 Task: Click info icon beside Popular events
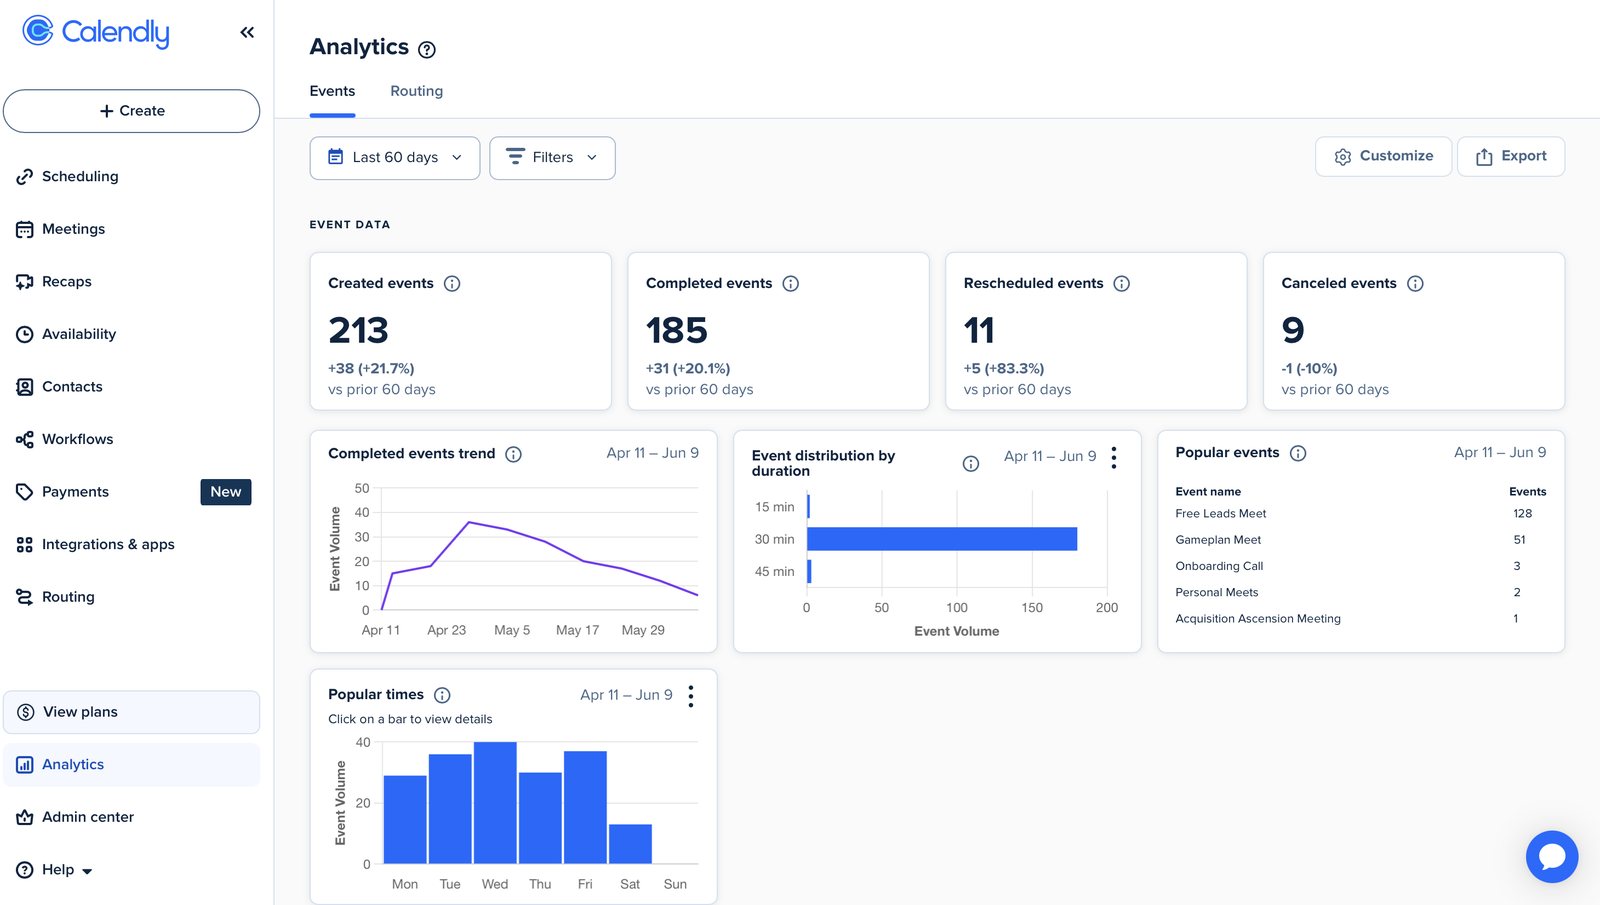(1298, 453)
